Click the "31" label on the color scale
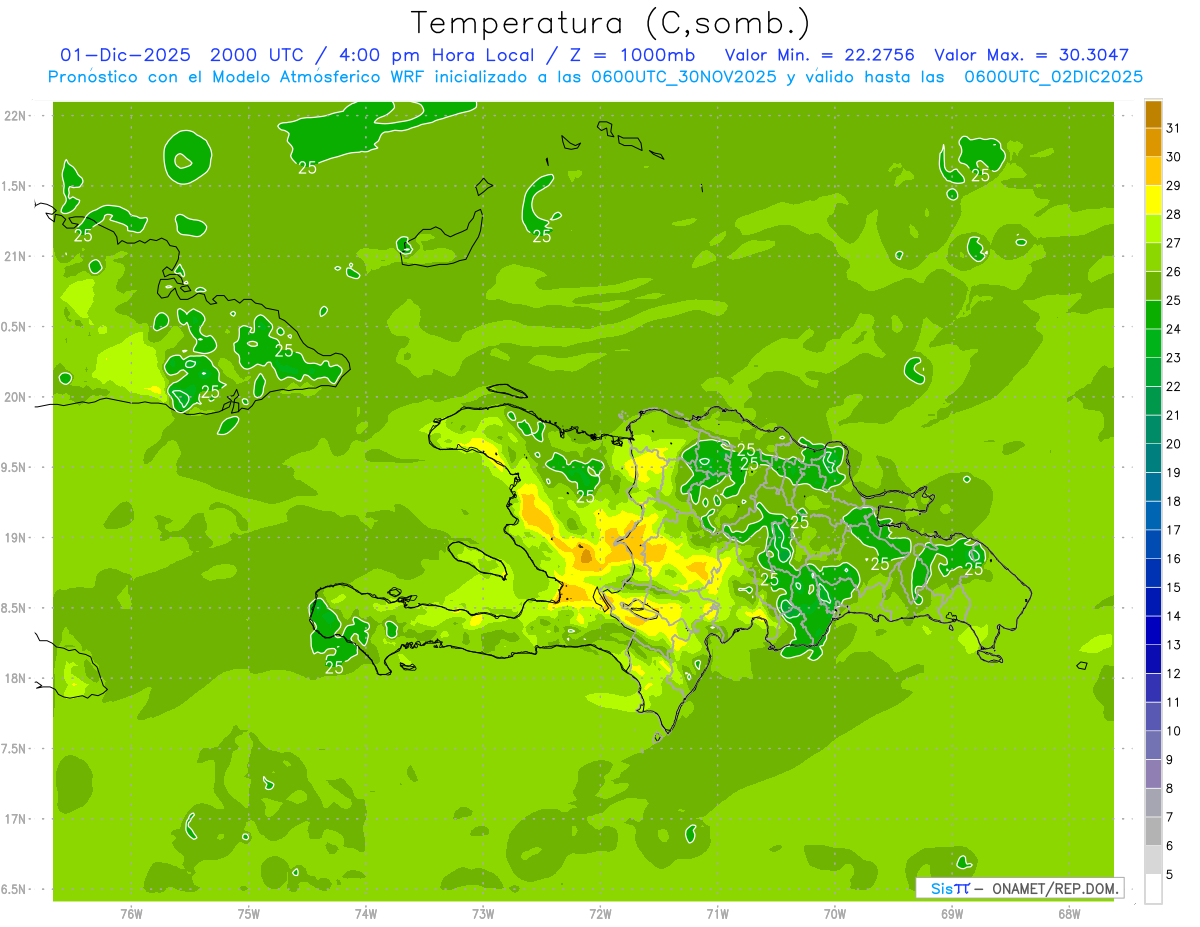 click(1174, 128)
